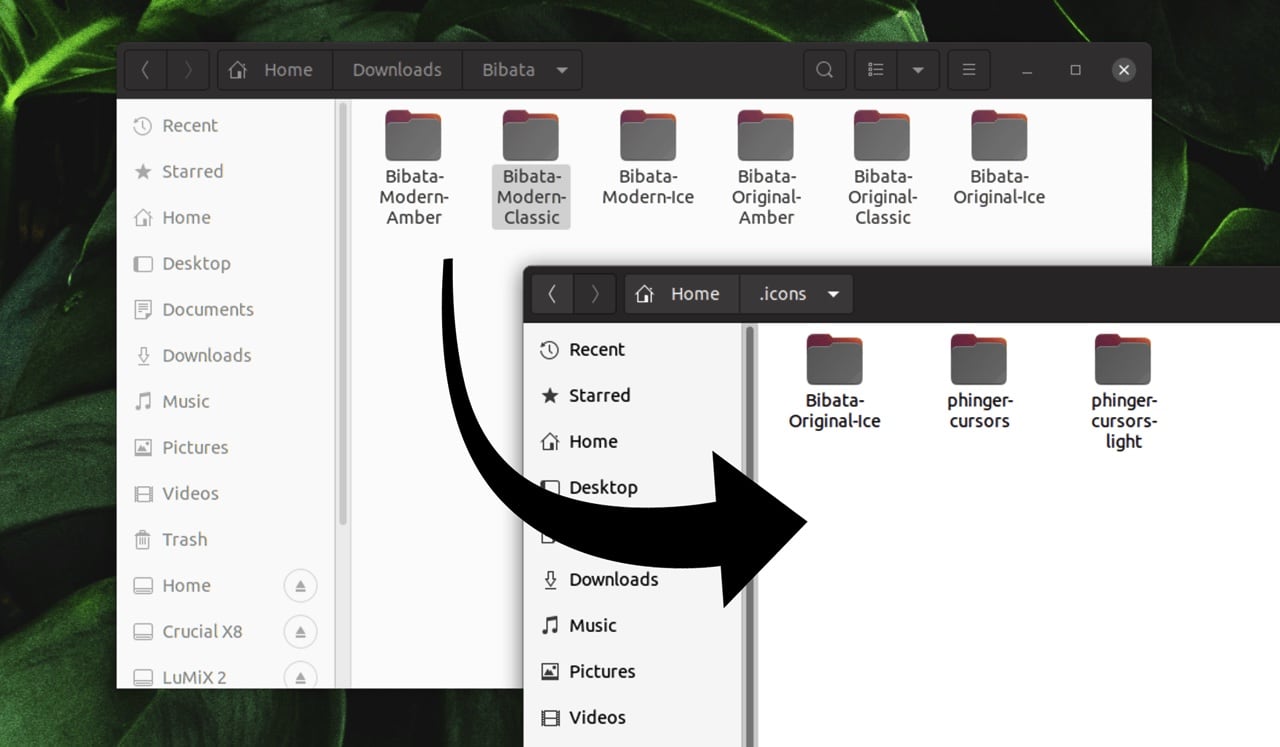Click Downloads breadcrumb in Bibata window
Image resolution: width=1280 pixels, height=747 pixels.
click(397, 70)
